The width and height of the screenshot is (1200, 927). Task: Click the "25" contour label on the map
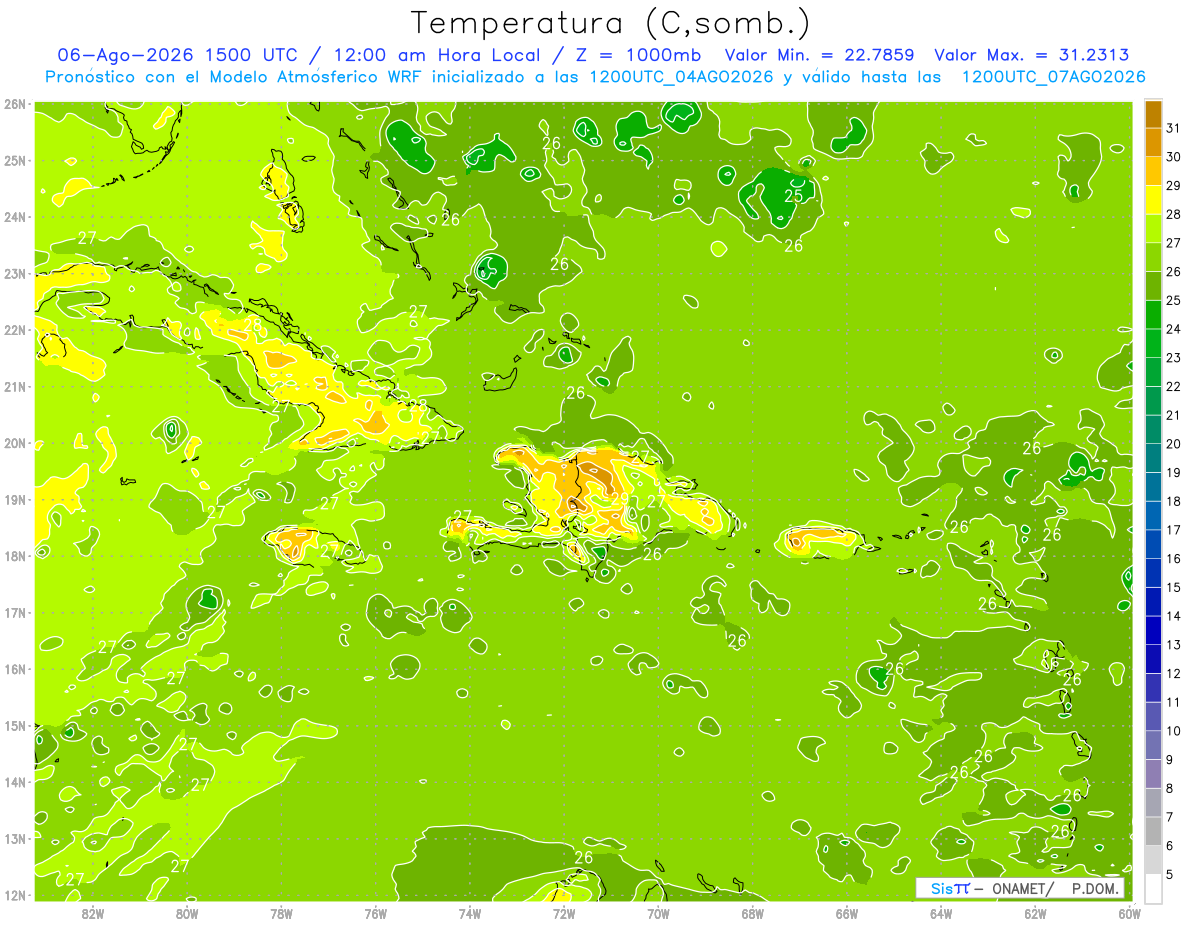(x=794, y=196)
